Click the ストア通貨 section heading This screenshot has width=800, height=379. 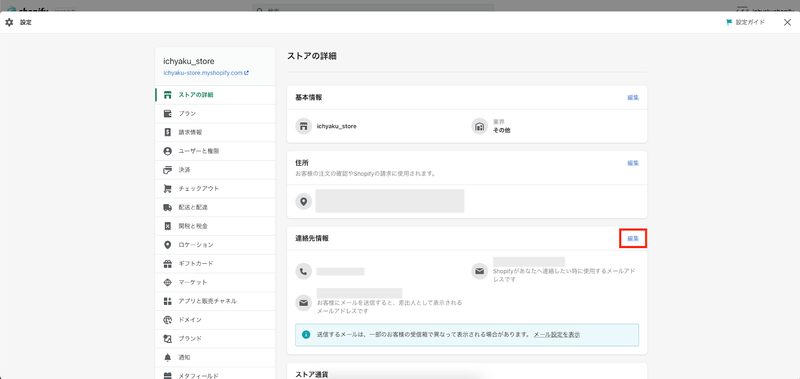pyautogui.click(x=311, y=374)
